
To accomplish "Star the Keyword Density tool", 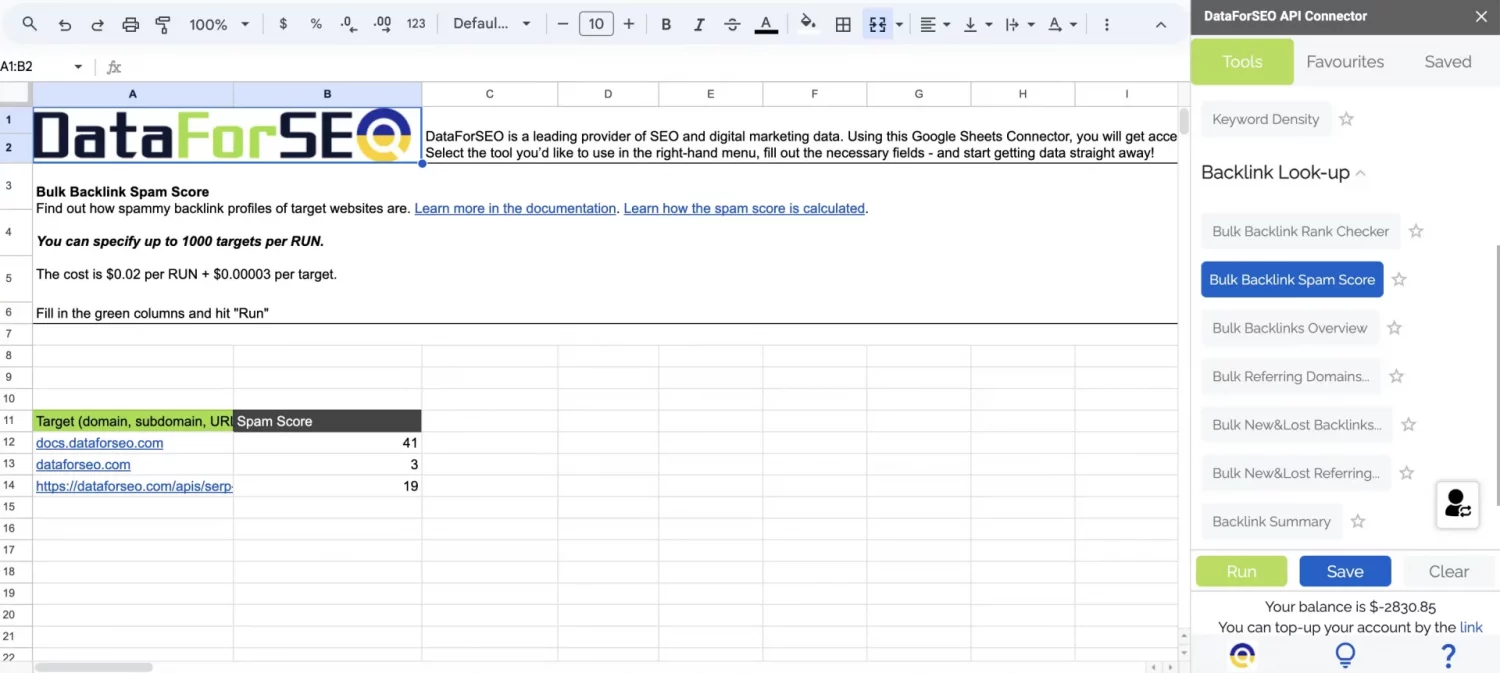I will coord(1346,119).
